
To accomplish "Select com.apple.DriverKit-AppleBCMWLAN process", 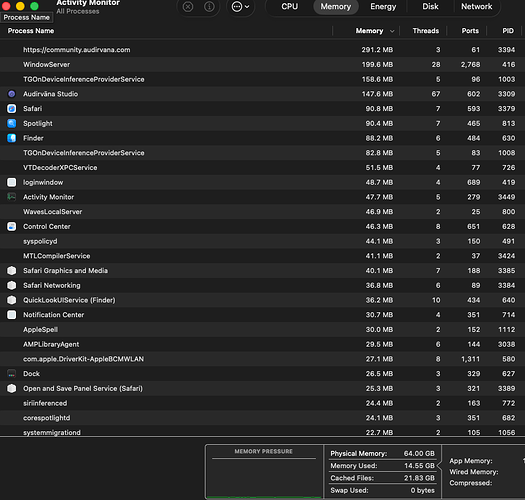I will pos(262,359).
